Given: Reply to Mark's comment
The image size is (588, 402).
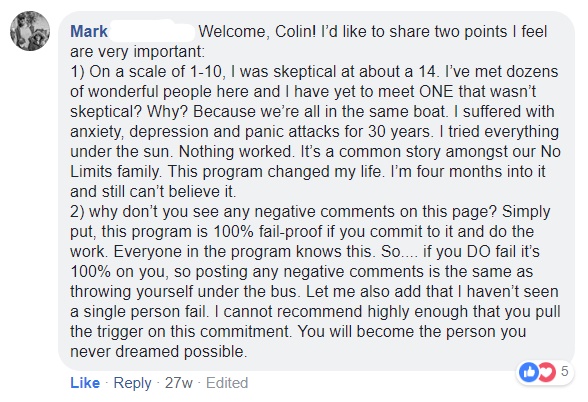Looking at the screenshot, I should pos(132,383).
